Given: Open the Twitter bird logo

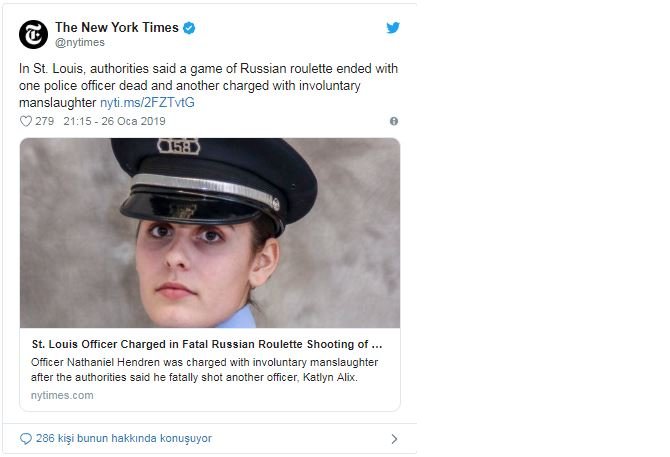Looking at the screenshot, I should pos(393,28).
